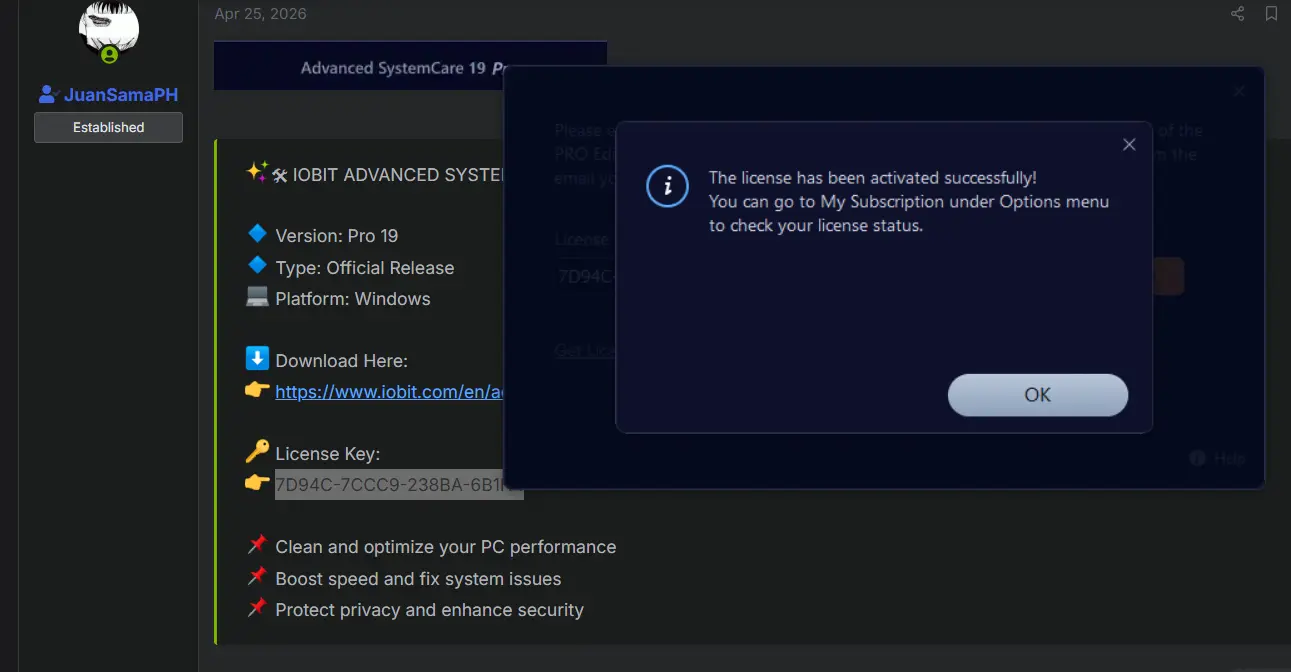The height and width of the screenshot is (672, 1291).
Task: Open the iobit.com download link
Action: [389, 392]
